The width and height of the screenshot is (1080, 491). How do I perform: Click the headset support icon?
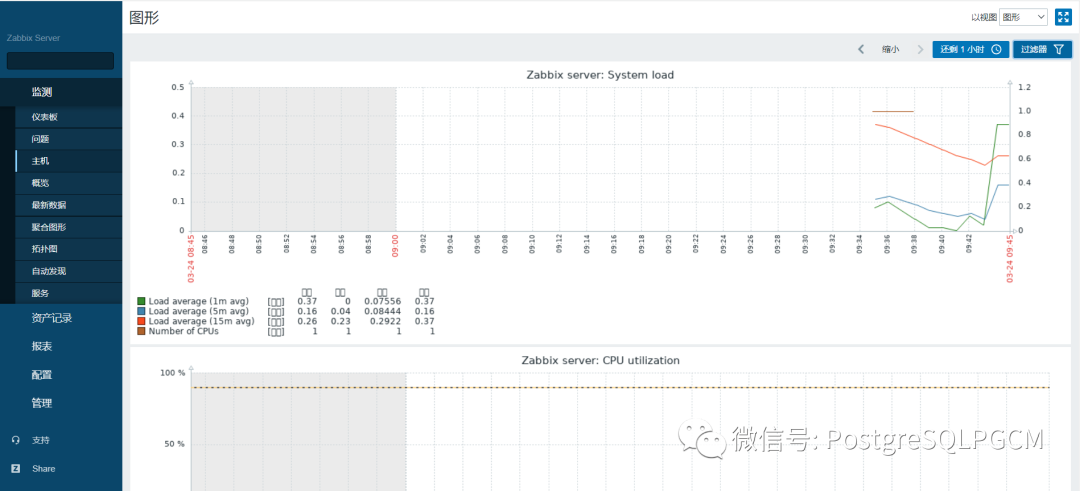click(x=15, y=440)
